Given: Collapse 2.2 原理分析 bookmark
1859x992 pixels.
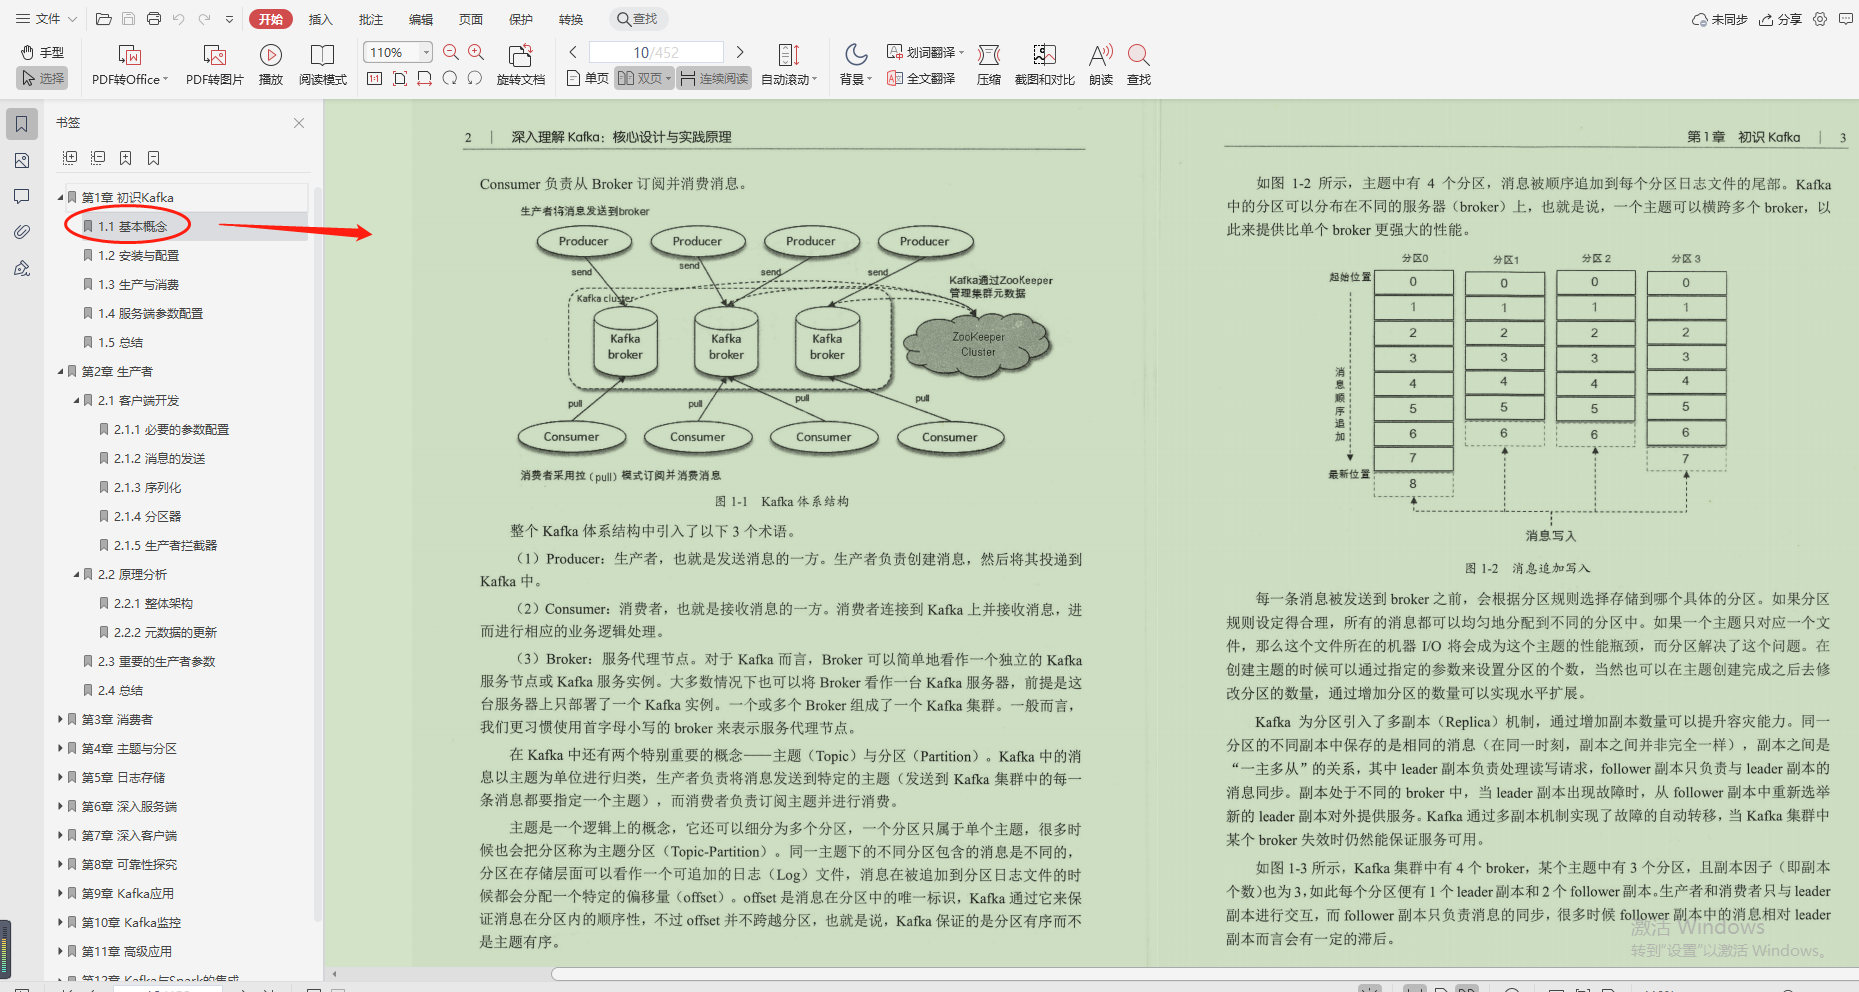Looking at the screenshot, I should click(77, 575).
